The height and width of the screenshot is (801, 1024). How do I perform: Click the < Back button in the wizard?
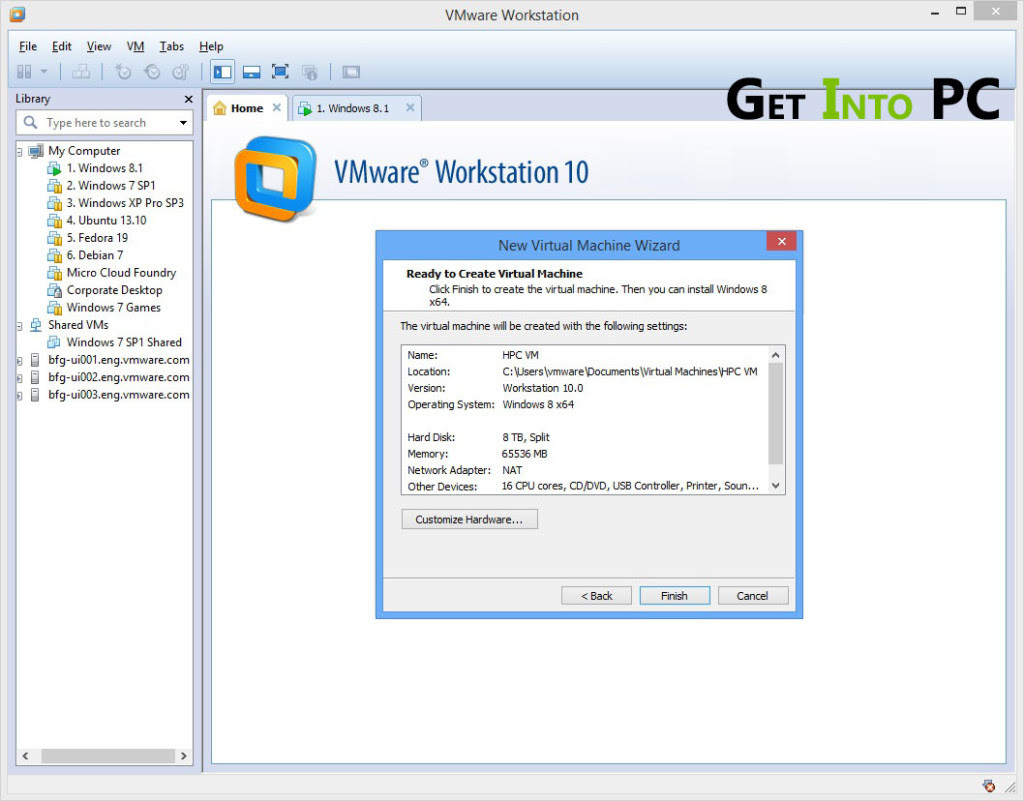pos(596,596)
